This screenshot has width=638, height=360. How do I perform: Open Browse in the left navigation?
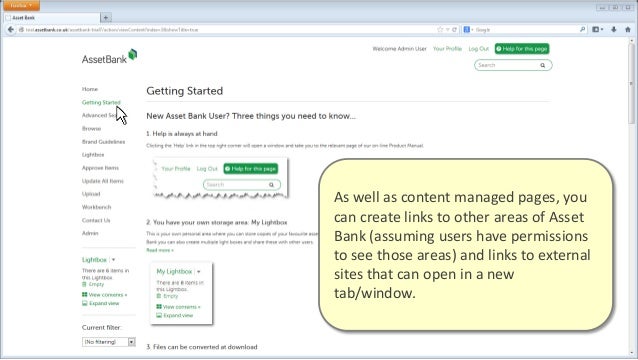coord(92,129)
